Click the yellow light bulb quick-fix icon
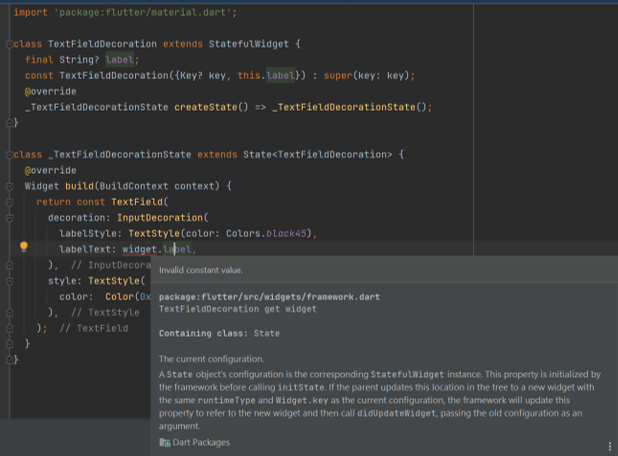The width and height of the screenshot is (618, 456). click(24, 247)
